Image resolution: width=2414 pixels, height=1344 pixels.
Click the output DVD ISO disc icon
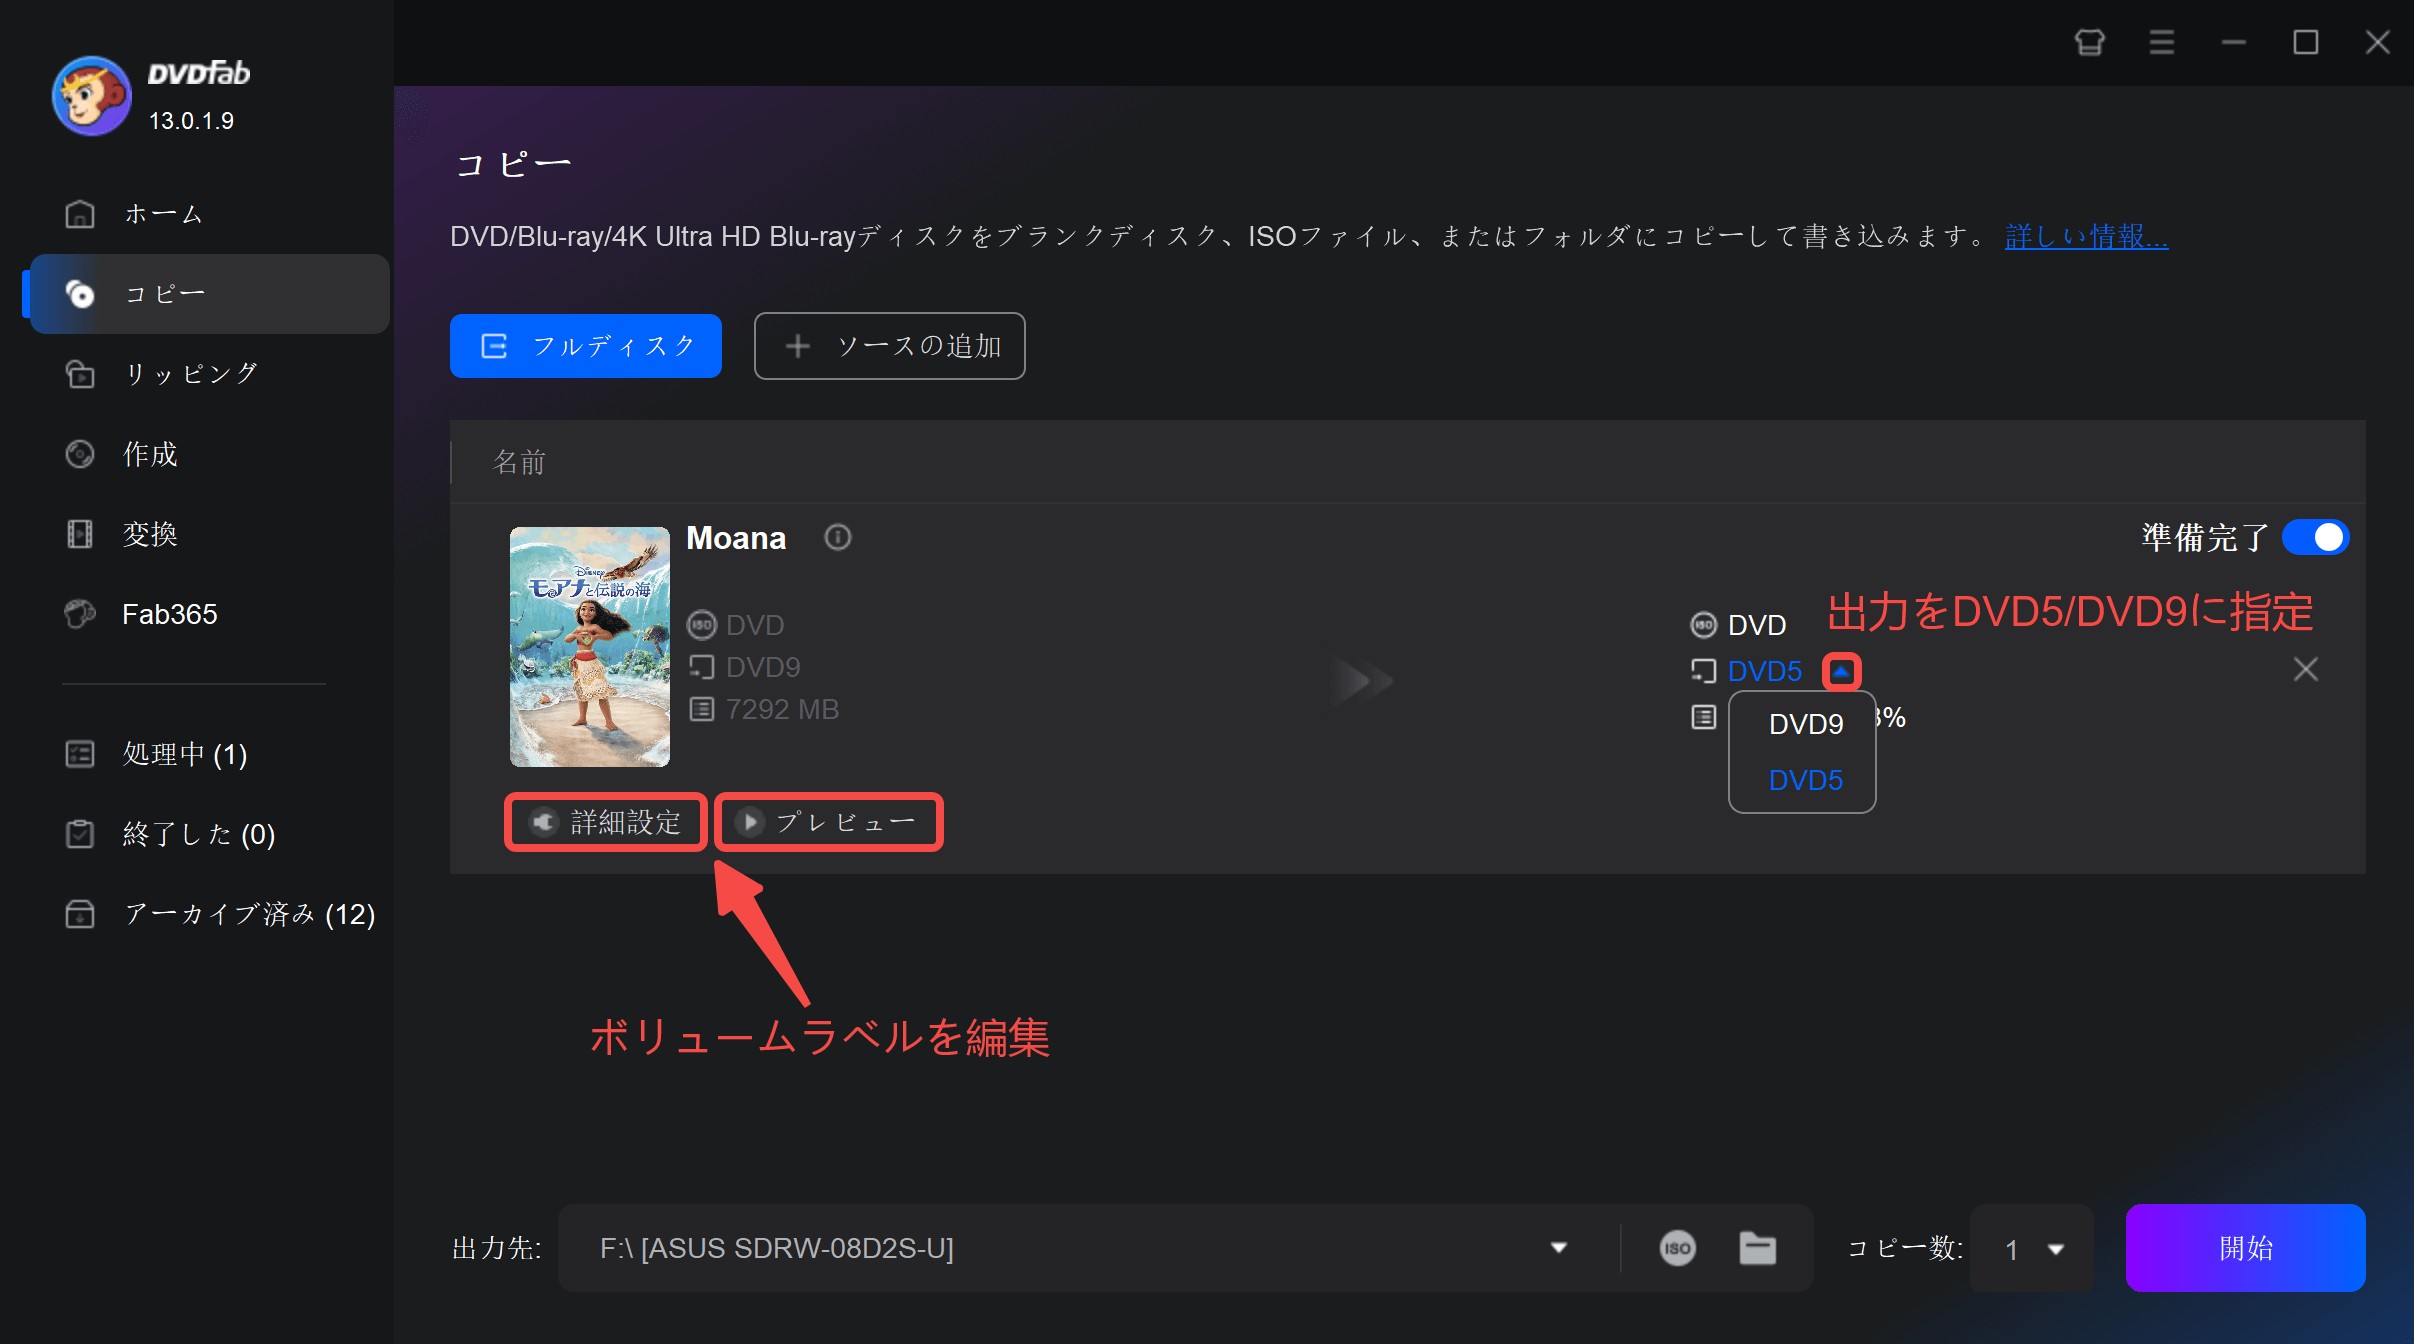[1703, 625]
